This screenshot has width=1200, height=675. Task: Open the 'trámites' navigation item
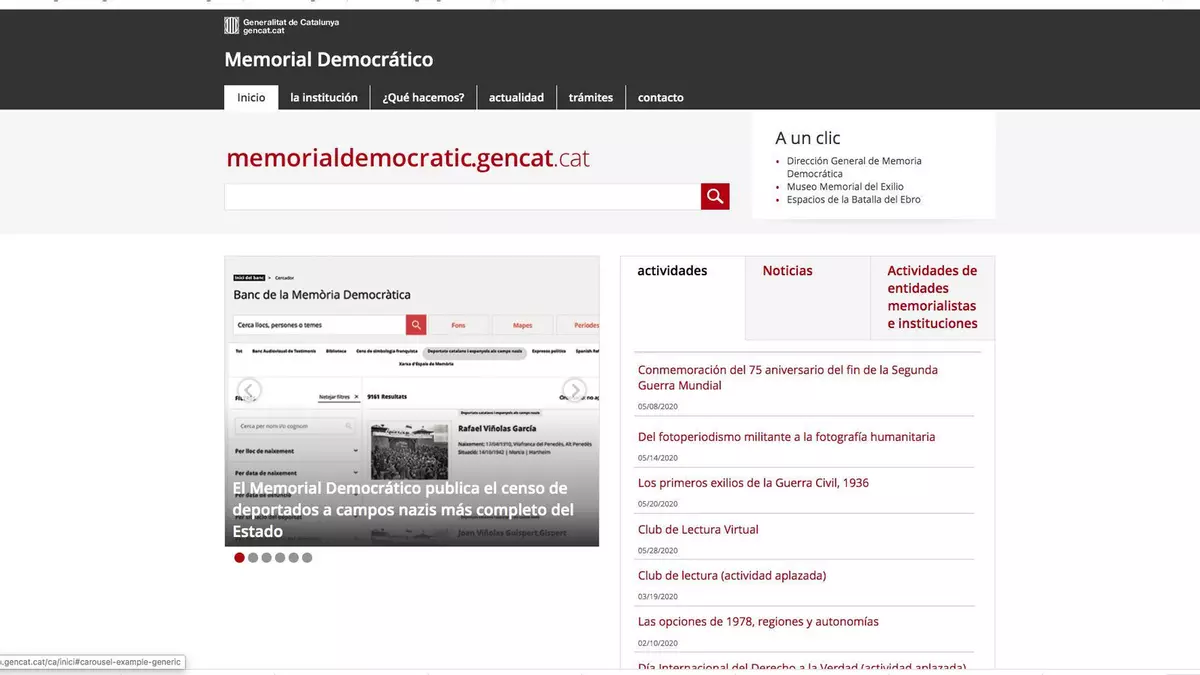pyautogui.click(x=590, y=98)
